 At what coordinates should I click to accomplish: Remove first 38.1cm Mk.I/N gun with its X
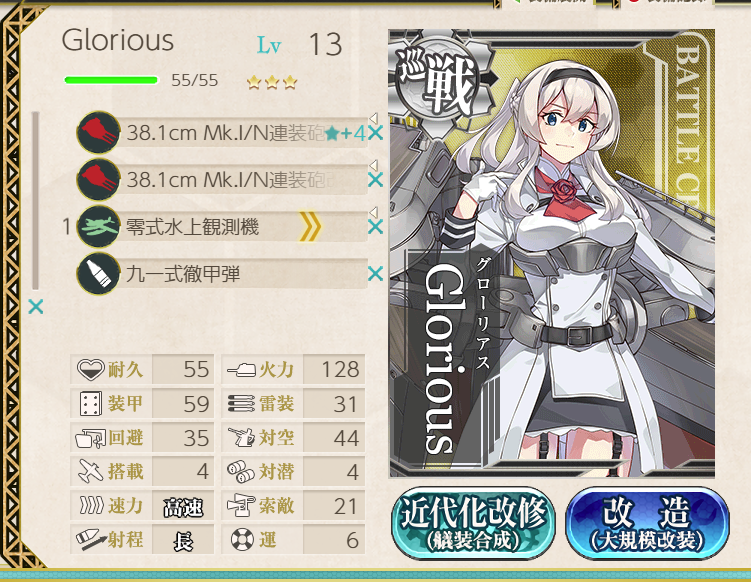coord(376,133)
